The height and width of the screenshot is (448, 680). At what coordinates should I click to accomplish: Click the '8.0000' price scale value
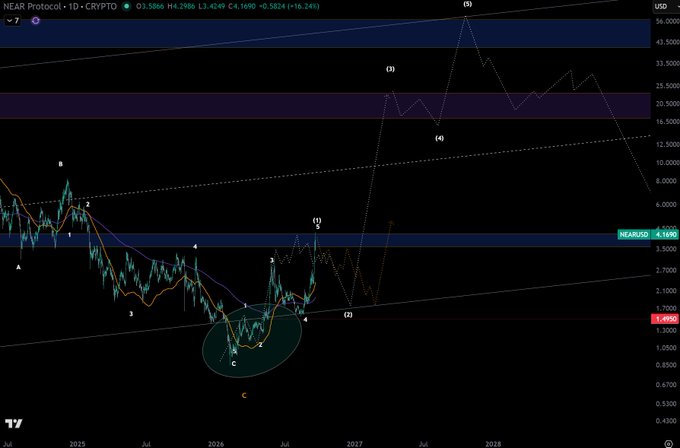pos(668,181)
